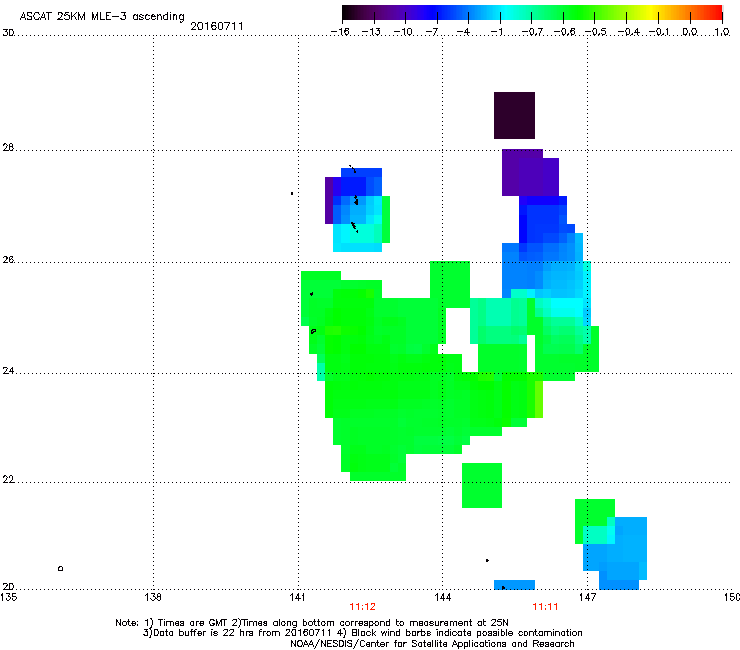Click the color bar label -13
This screenshot has width=740, height=650.
click(x=371, y=32)
